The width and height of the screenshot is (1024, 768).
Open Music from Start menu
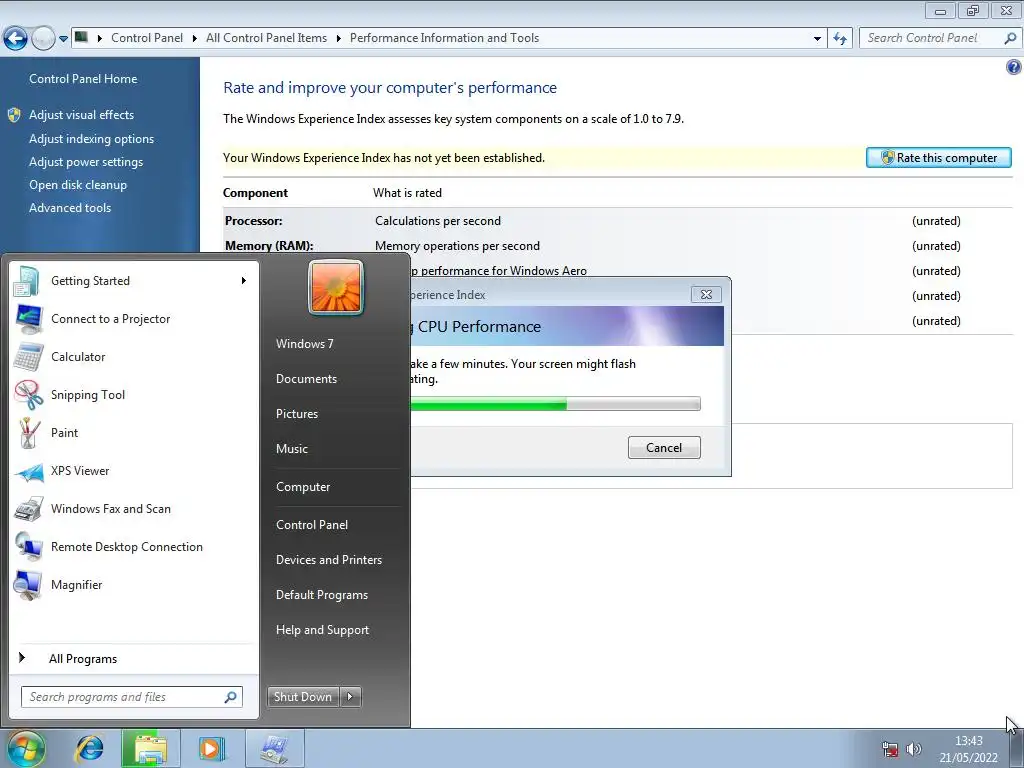[x=291, y=449]
